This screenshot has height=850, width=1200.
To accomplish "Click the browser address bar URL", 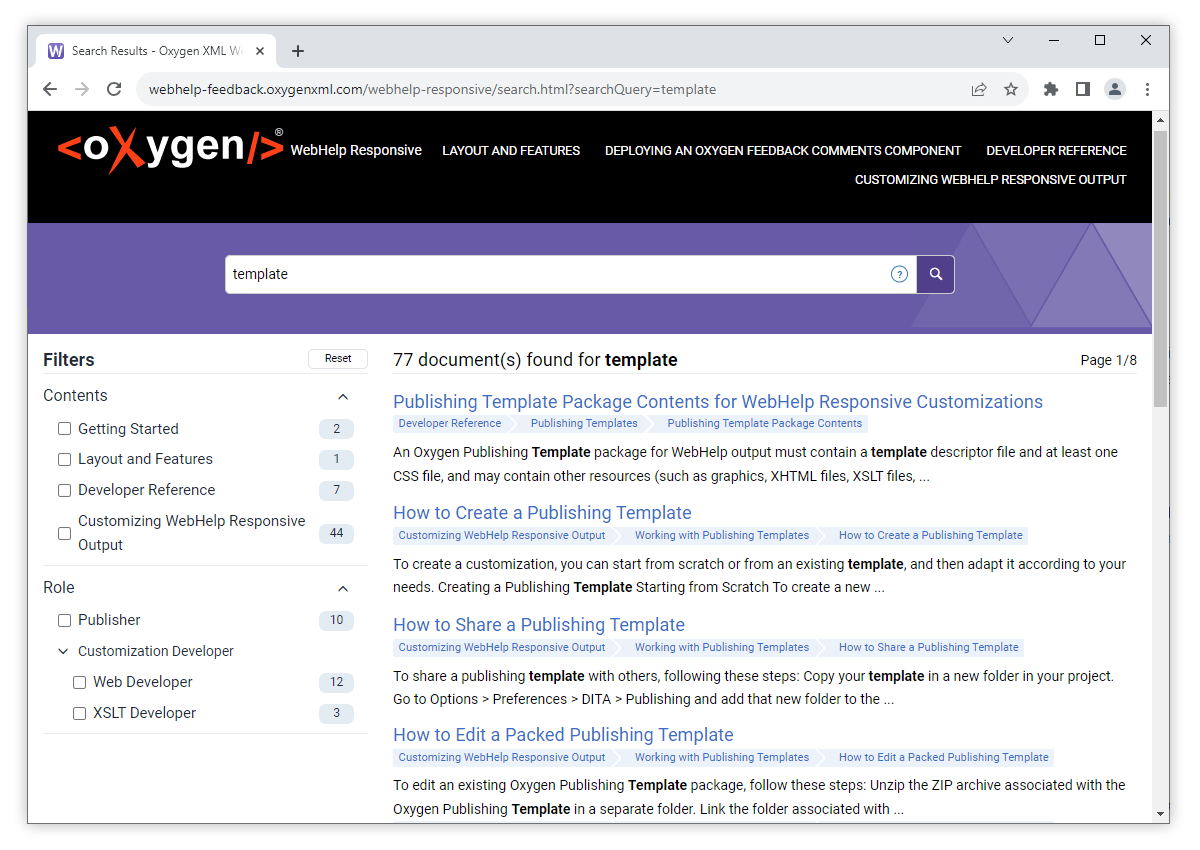I will [433, 89].
